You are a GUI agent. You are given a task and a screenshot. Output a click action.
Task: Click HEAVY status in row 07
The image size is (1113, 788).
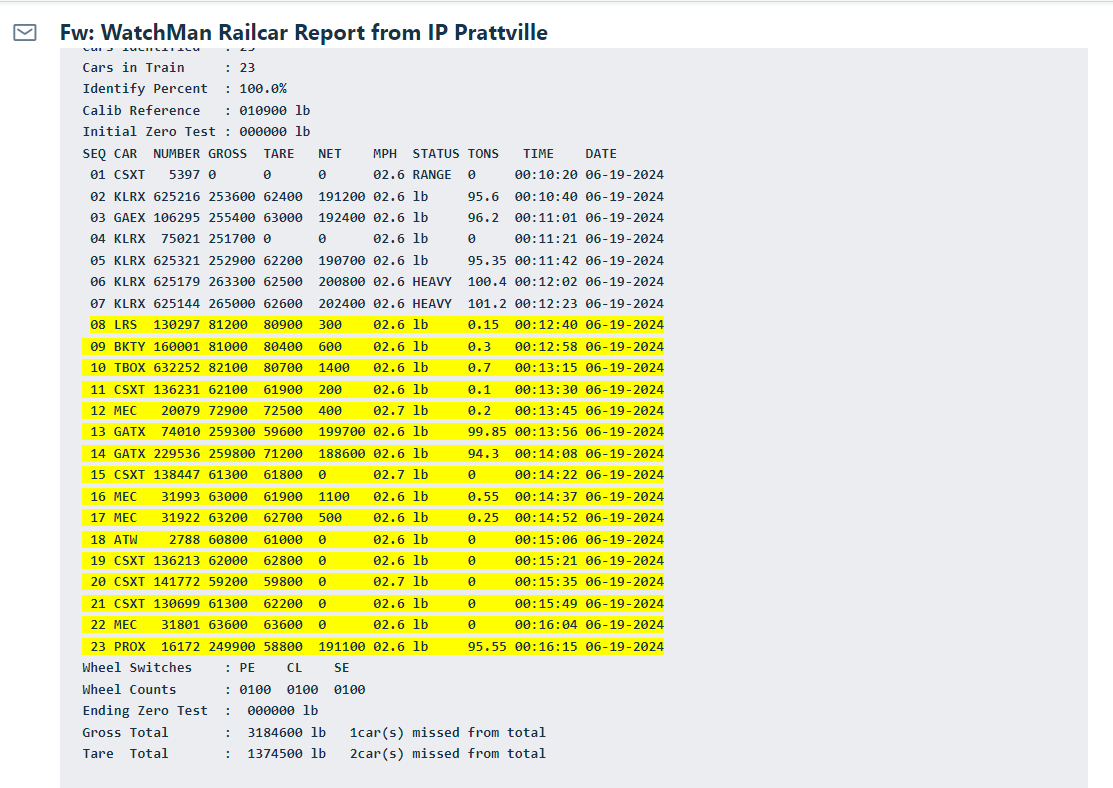(x=432, y=304)
